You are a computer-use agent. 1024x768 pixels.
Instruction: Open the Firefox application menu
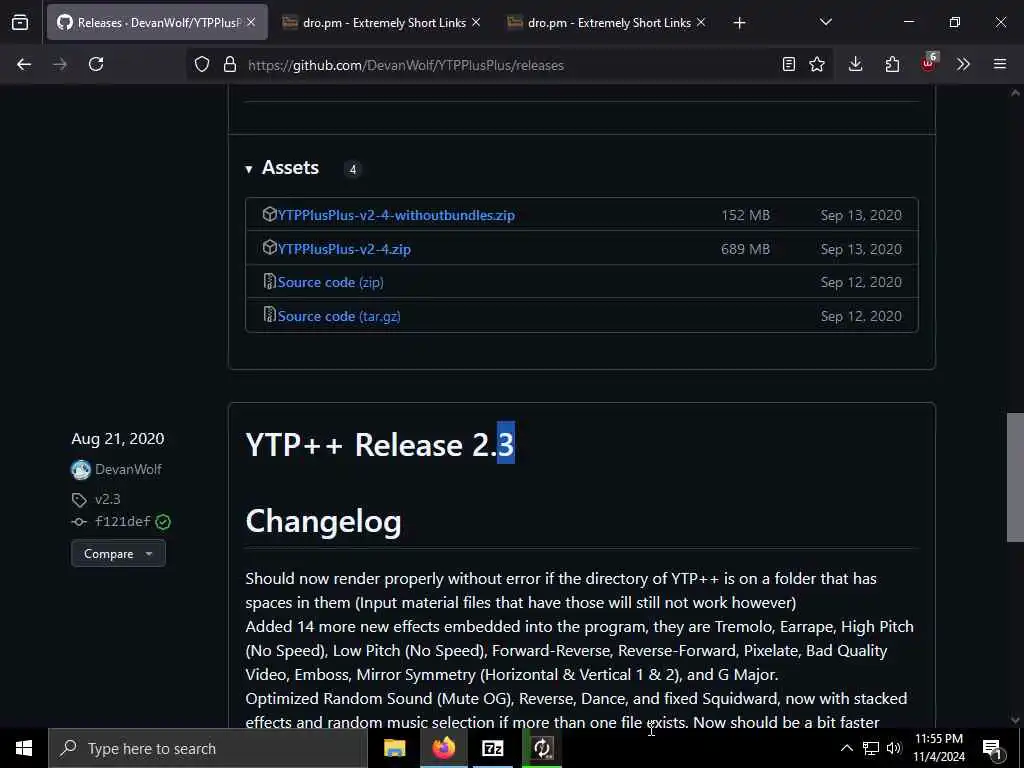pos(1000,64)
